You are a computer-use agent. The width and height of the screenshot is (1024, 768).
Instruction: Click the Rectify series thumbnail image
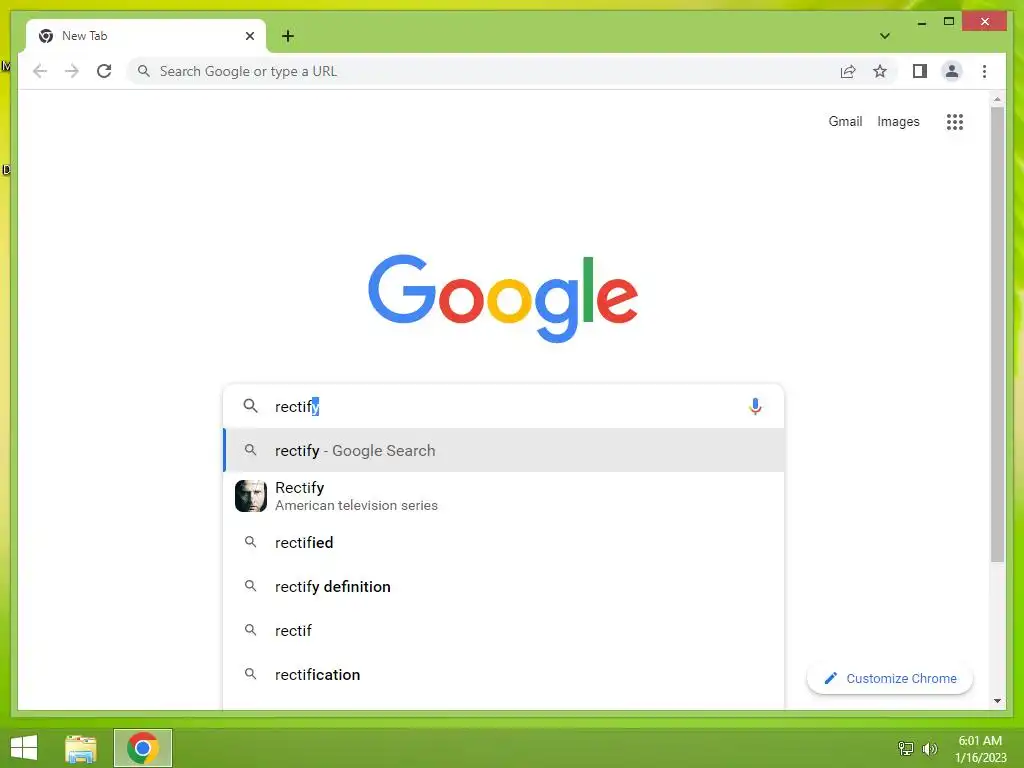tap(251, 496)
